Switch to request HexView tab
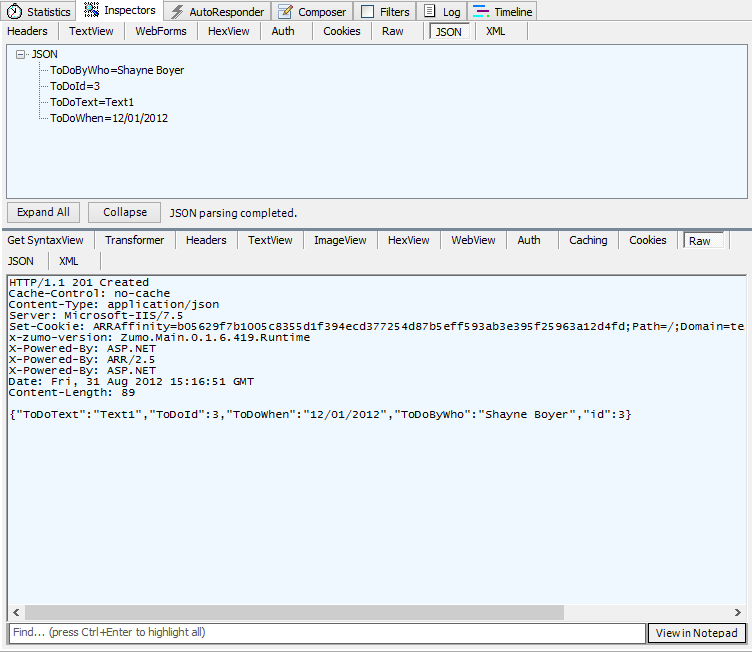Screen dimensions: 752x652 pyautogui.click(x=228, y=31)
